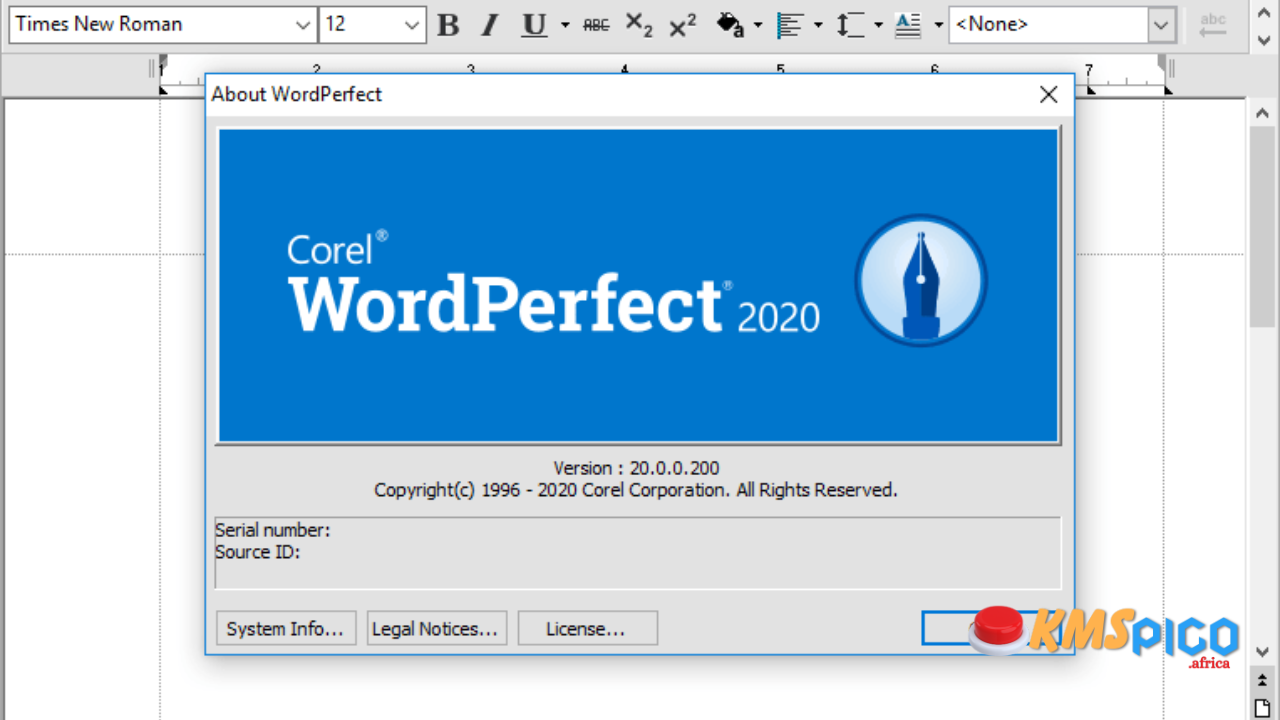Click the Source ID label
This screenshot has height=720, width=1280.
(257, 551)
